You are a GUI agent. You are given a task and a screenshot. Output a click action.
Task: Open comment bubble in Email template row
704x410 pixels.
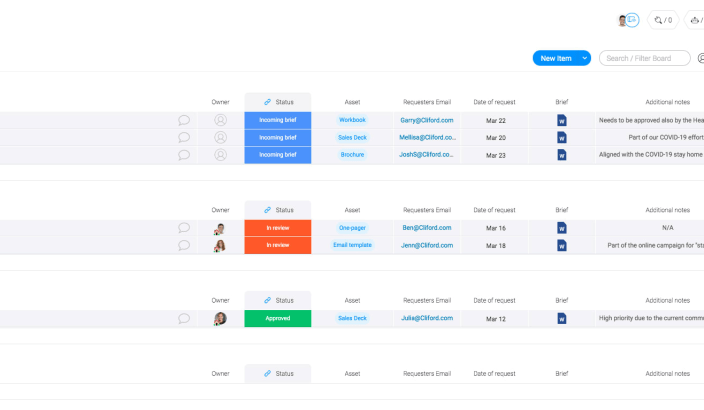[184, 245]
